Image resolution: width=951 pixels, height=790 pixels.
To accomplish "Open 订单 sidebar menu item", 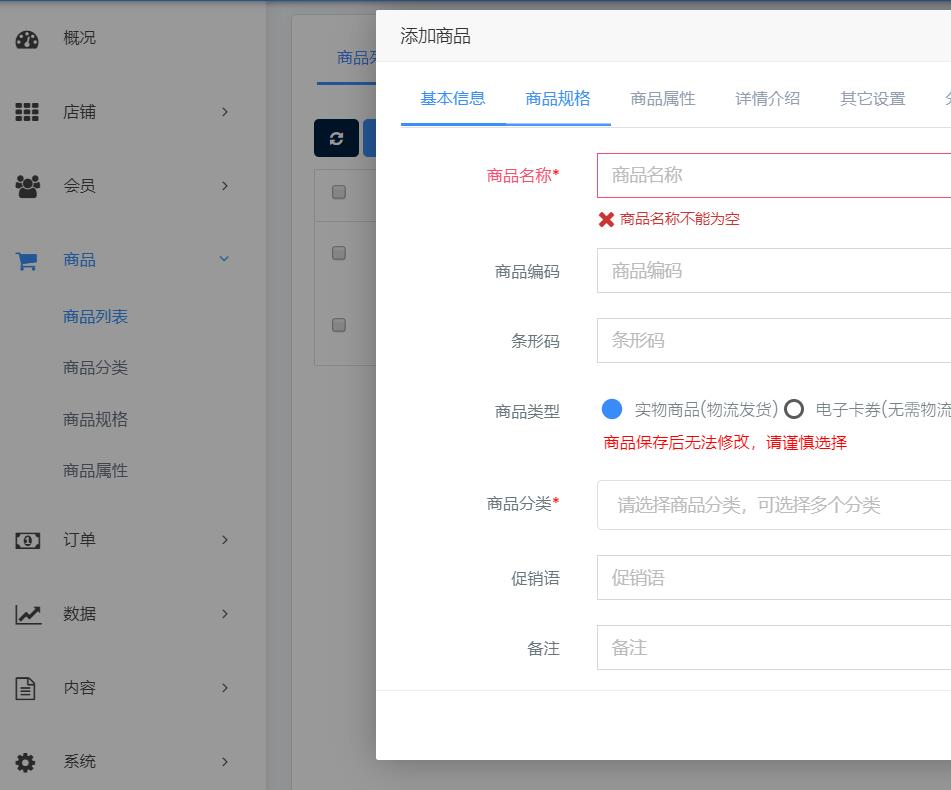I will pos(79,540).
